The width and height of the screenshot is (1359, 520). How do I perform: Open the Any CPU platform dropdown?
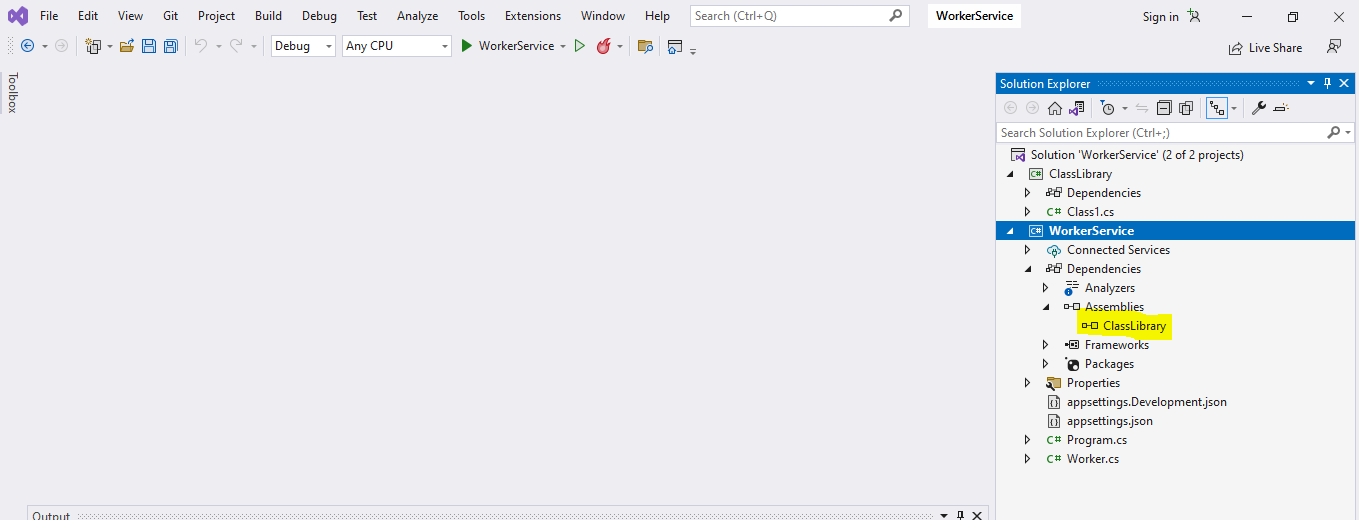(x=397, y=46)
